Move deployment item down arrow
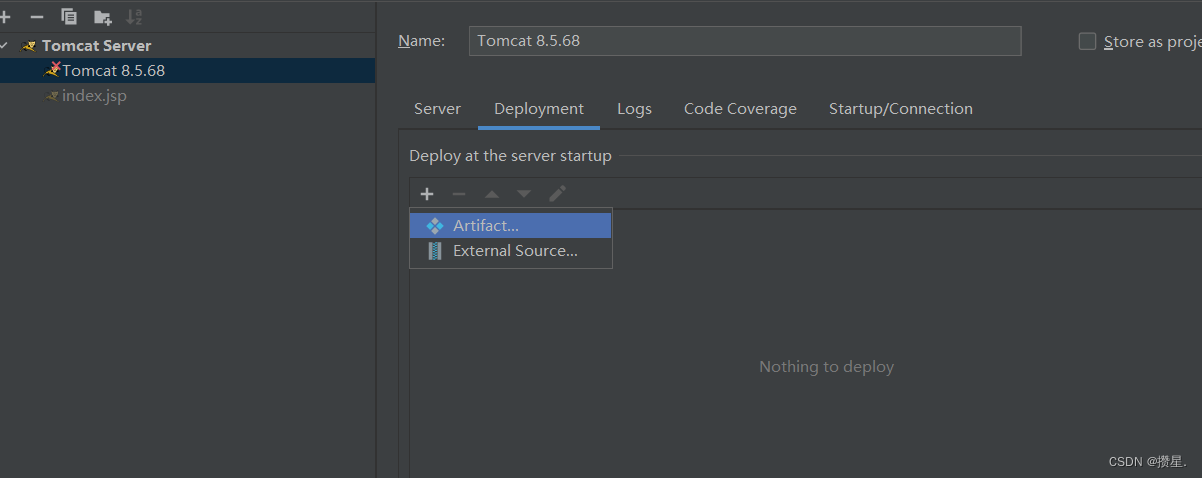1202x478 pixels. pos(524,194)
